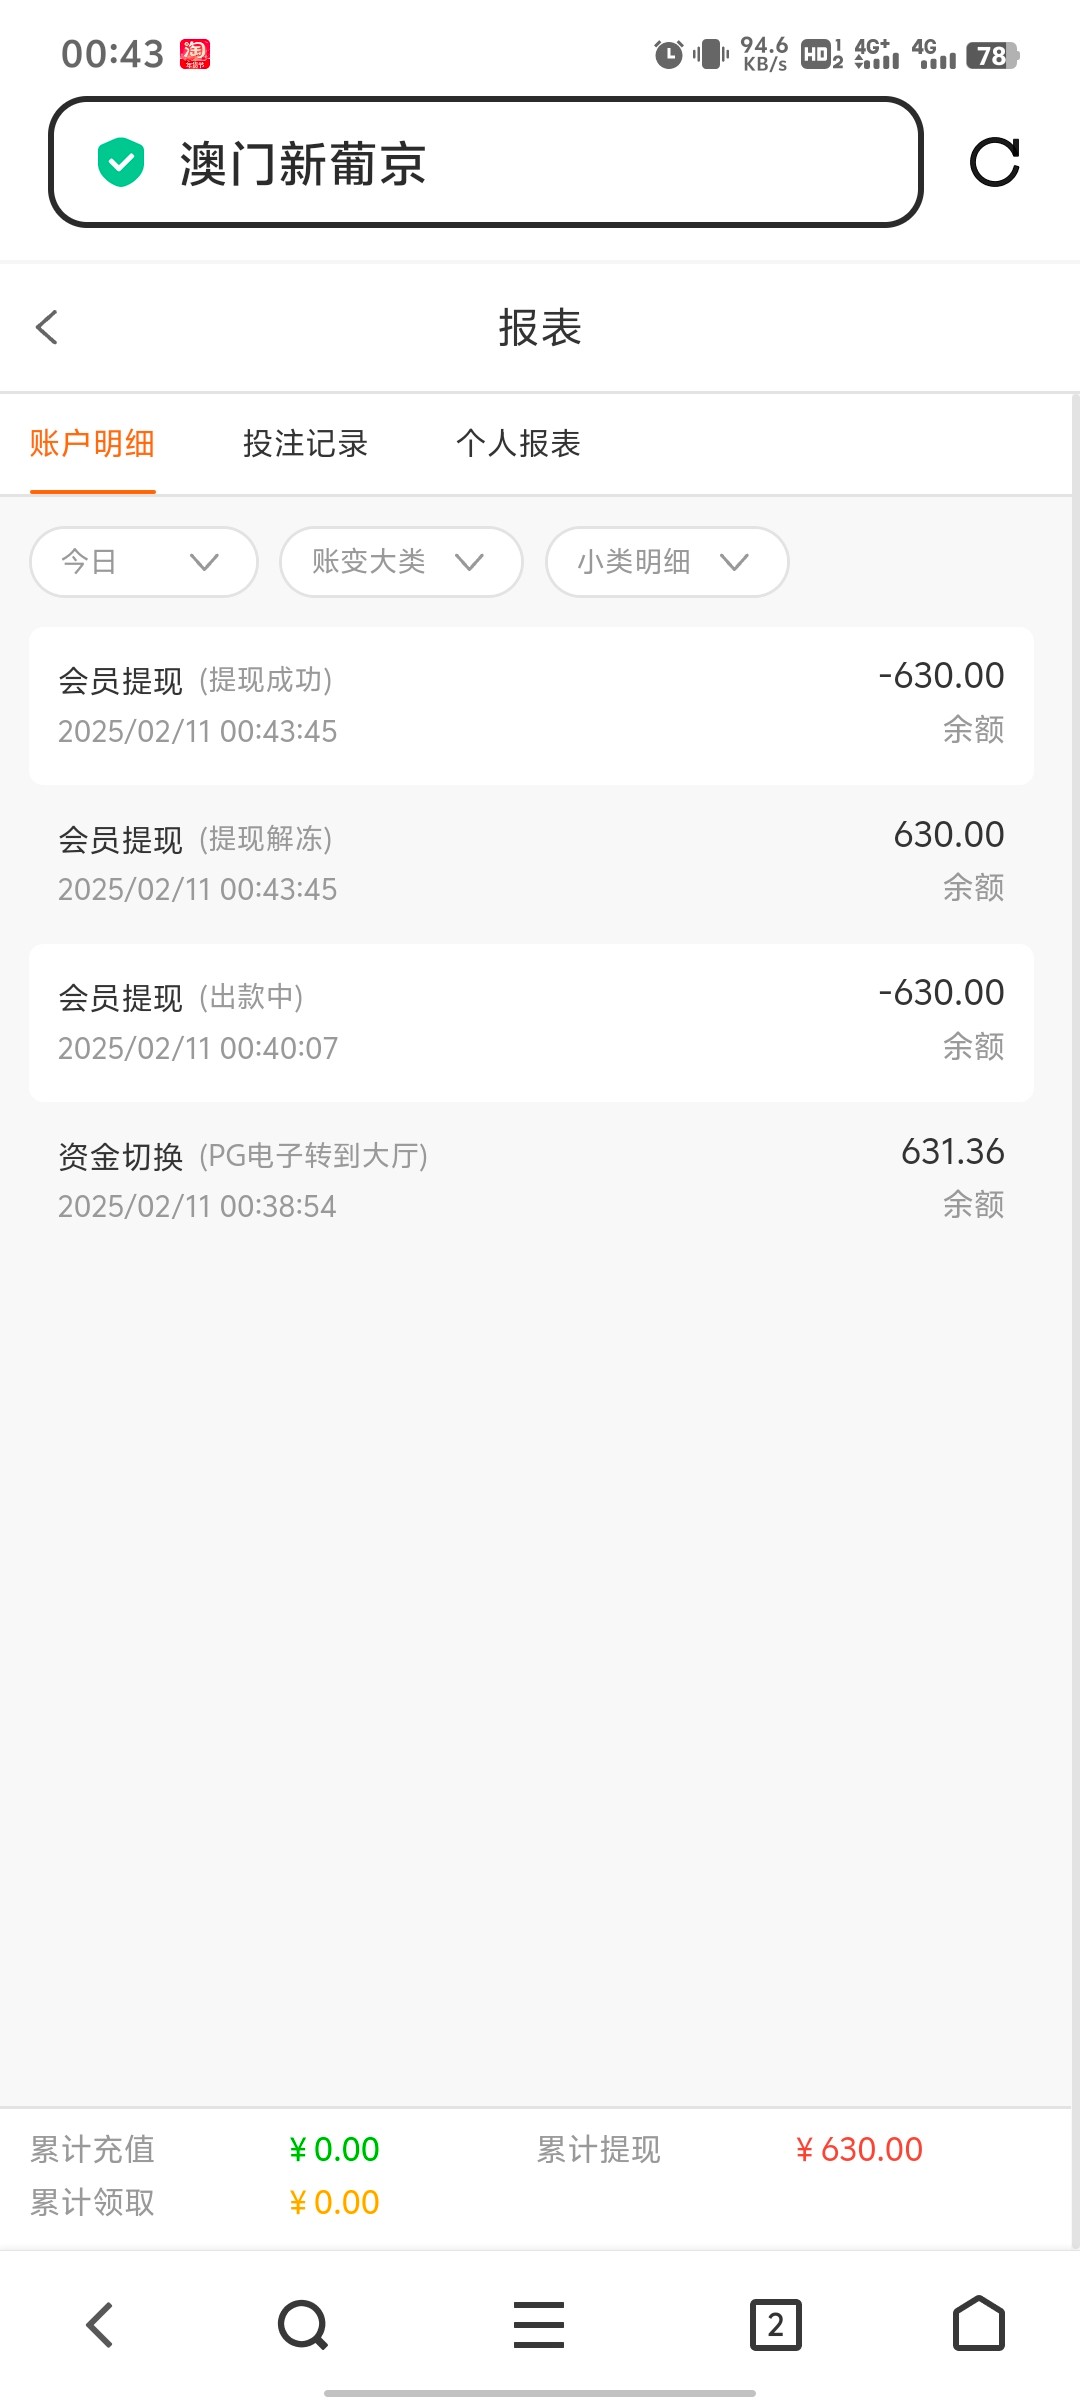The image size is (1080, 2400).
Task: Open the 资金切换 PG电子转到大厅 record
Action: 531,1180
